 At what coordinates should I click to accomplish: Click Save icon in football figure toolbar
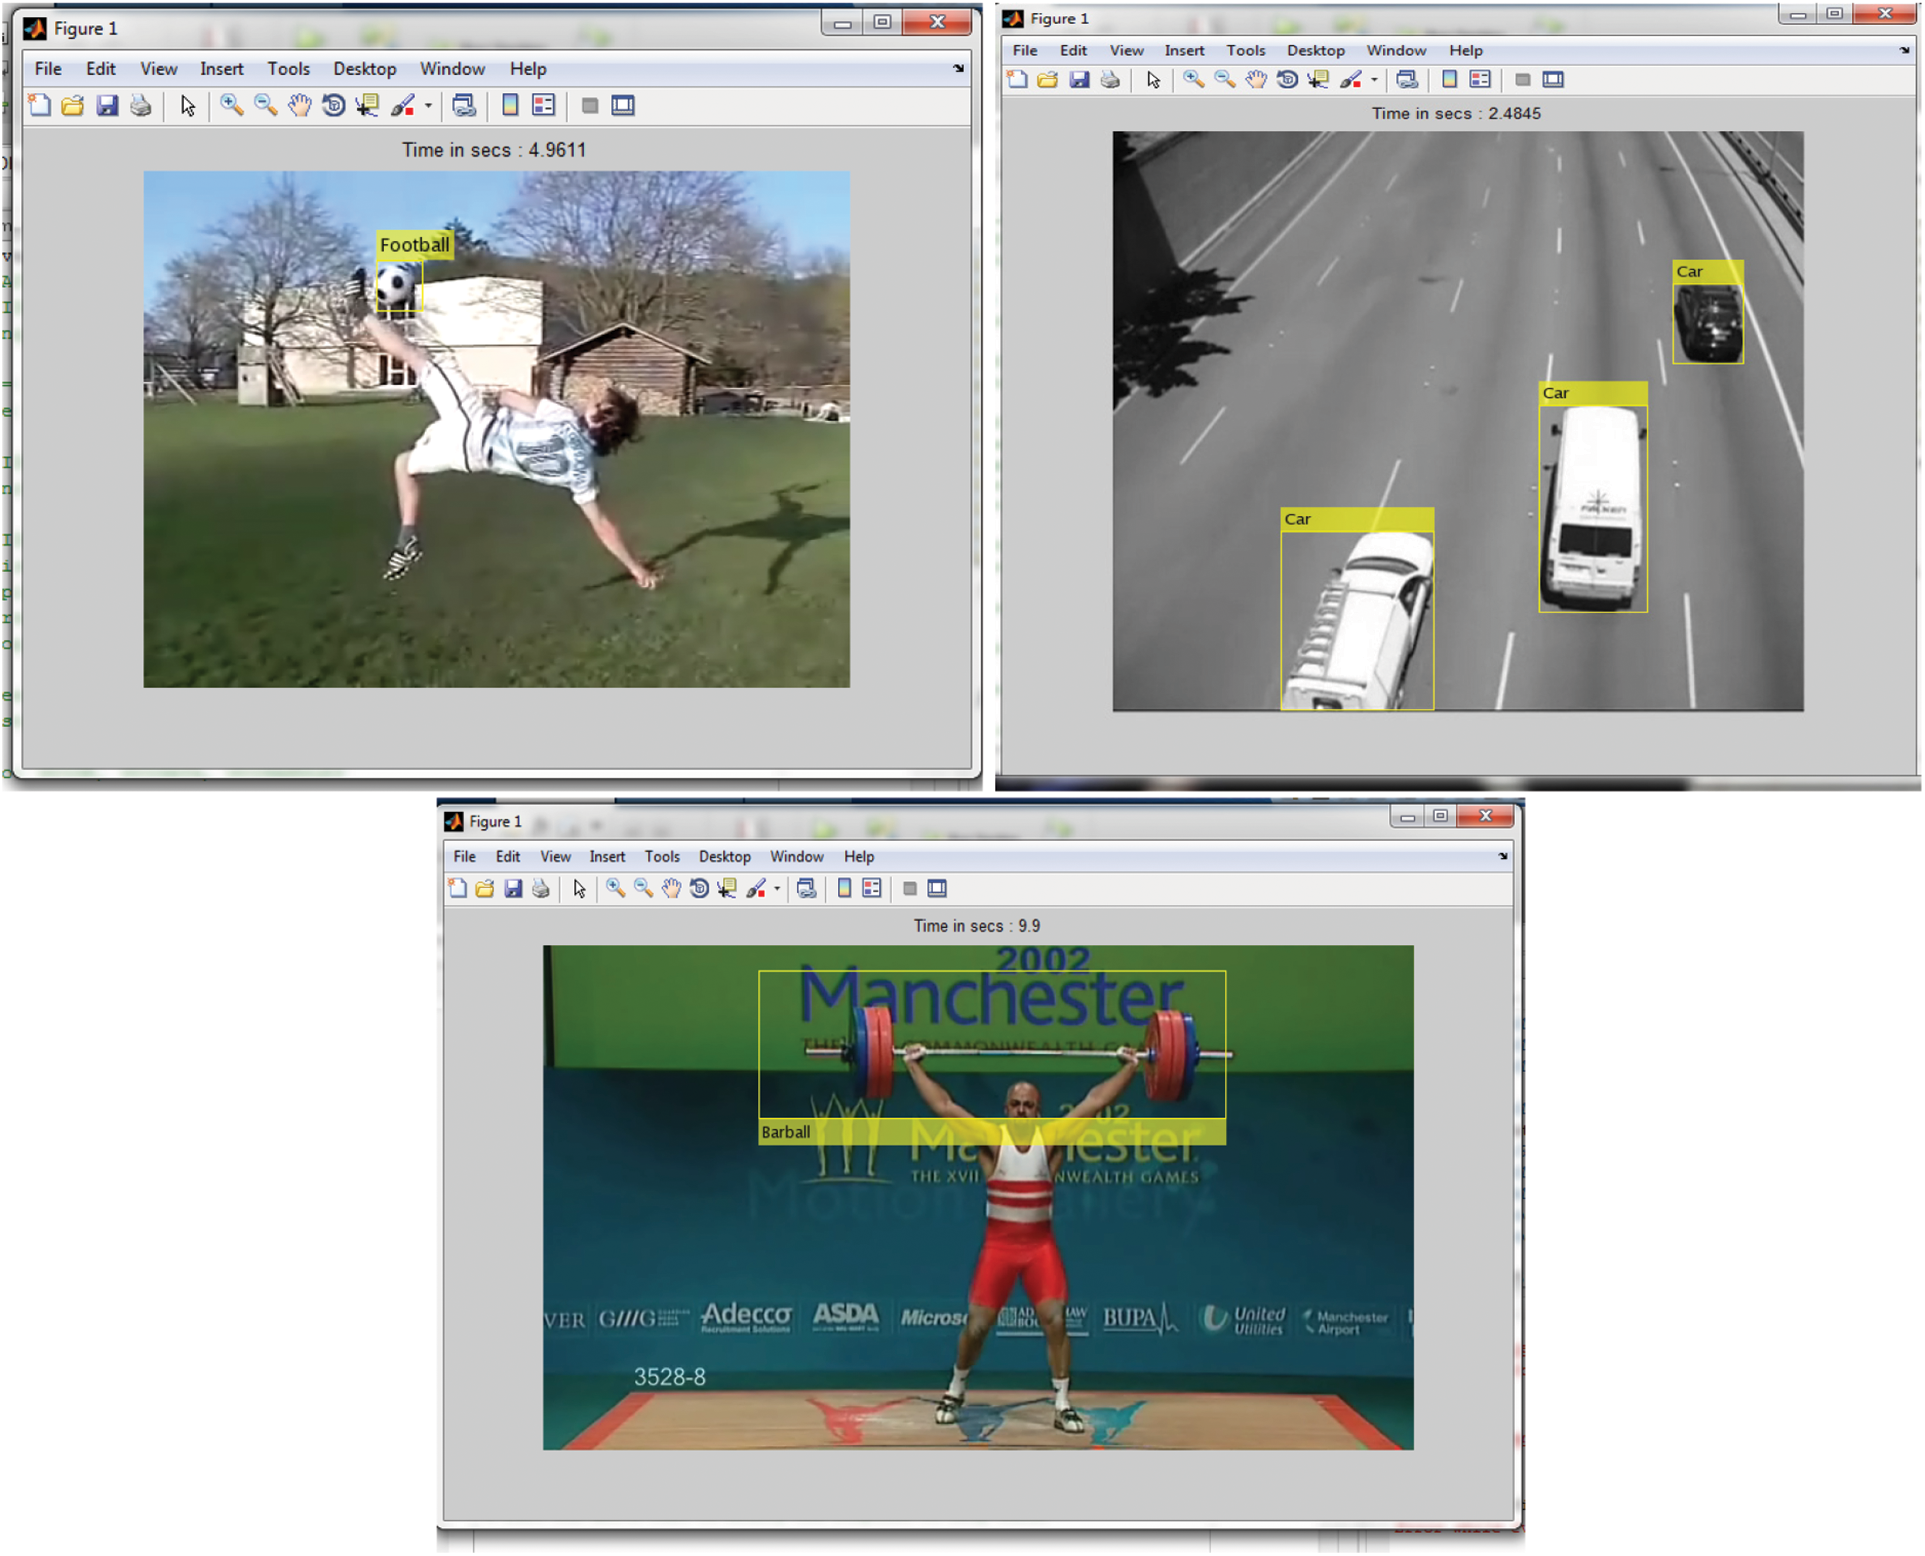click(107, 106)
